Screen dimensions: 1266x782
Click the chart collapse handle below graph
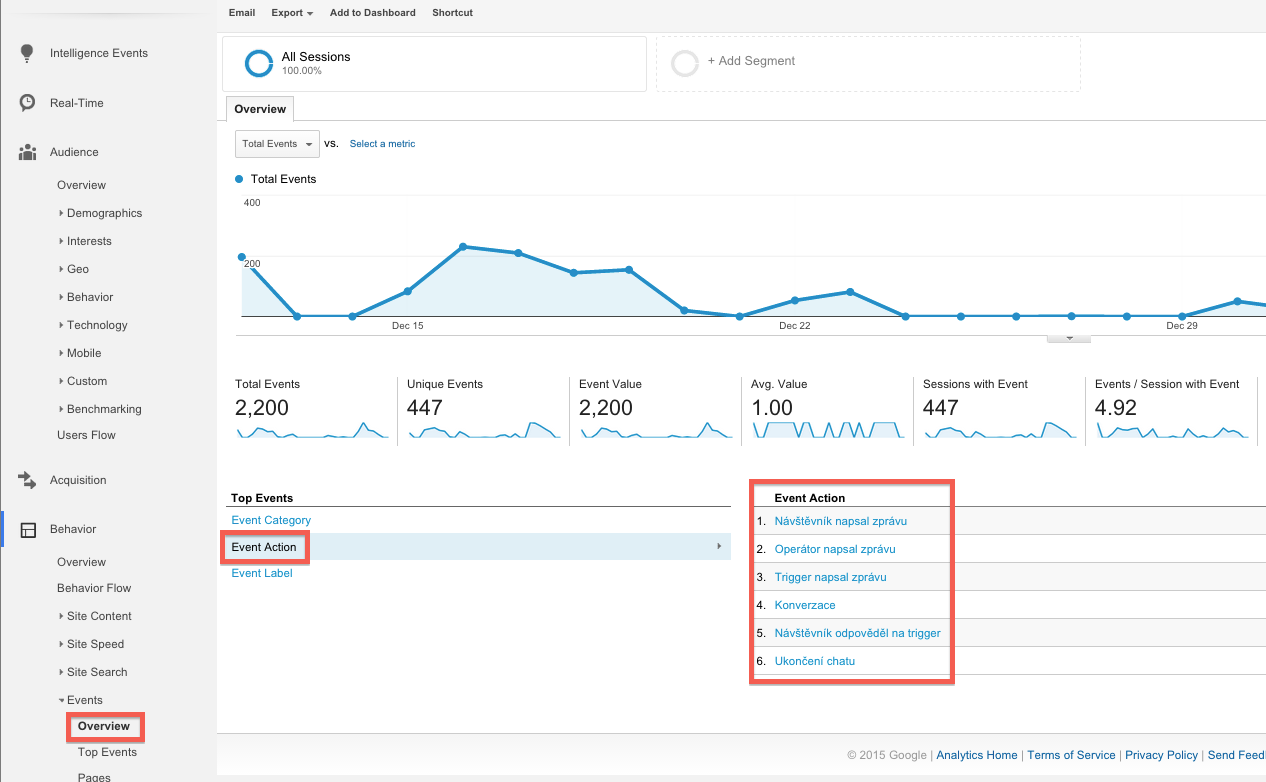click(1069, 338)
